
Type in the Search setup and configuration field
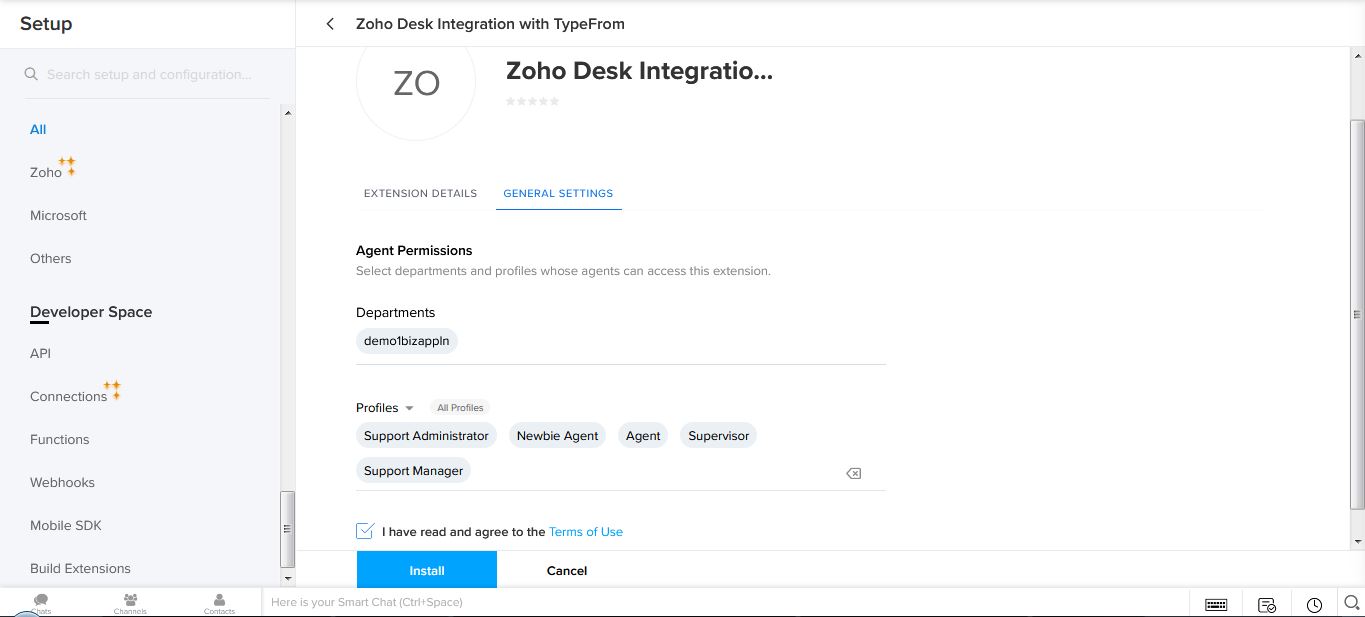pos(150,74)
